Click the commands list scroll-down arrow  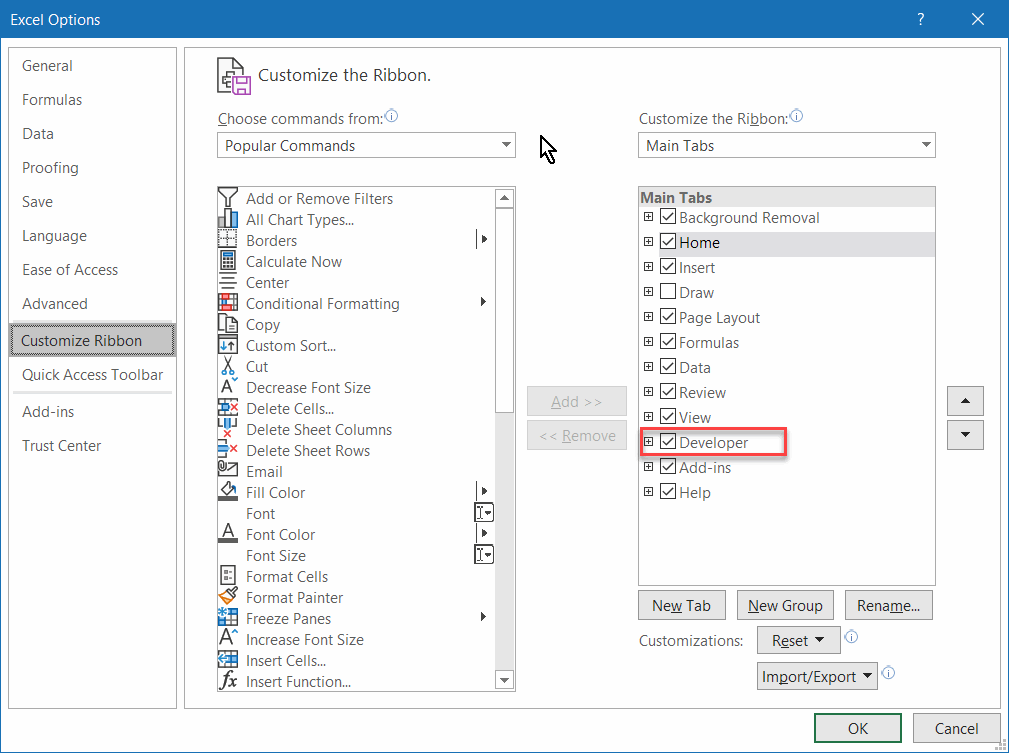[x=504, y=680]
